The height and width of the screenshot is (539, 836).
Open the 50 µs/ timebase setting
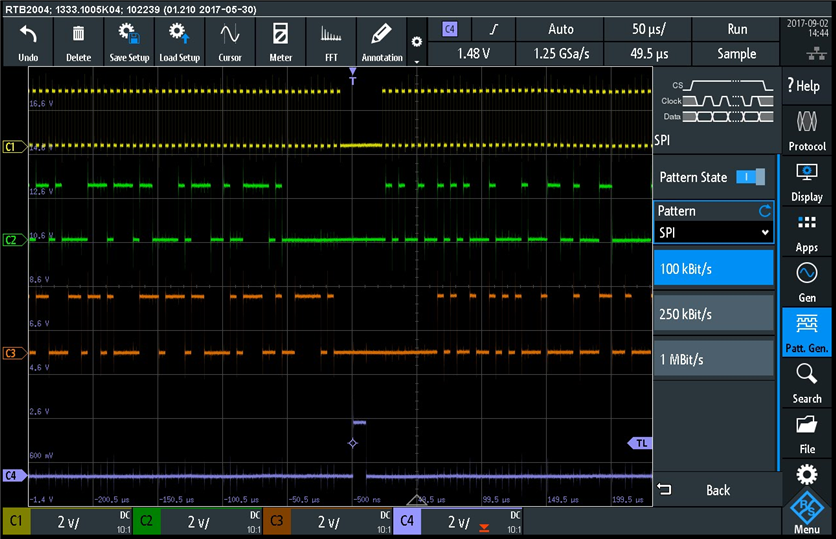coord(649,29)
